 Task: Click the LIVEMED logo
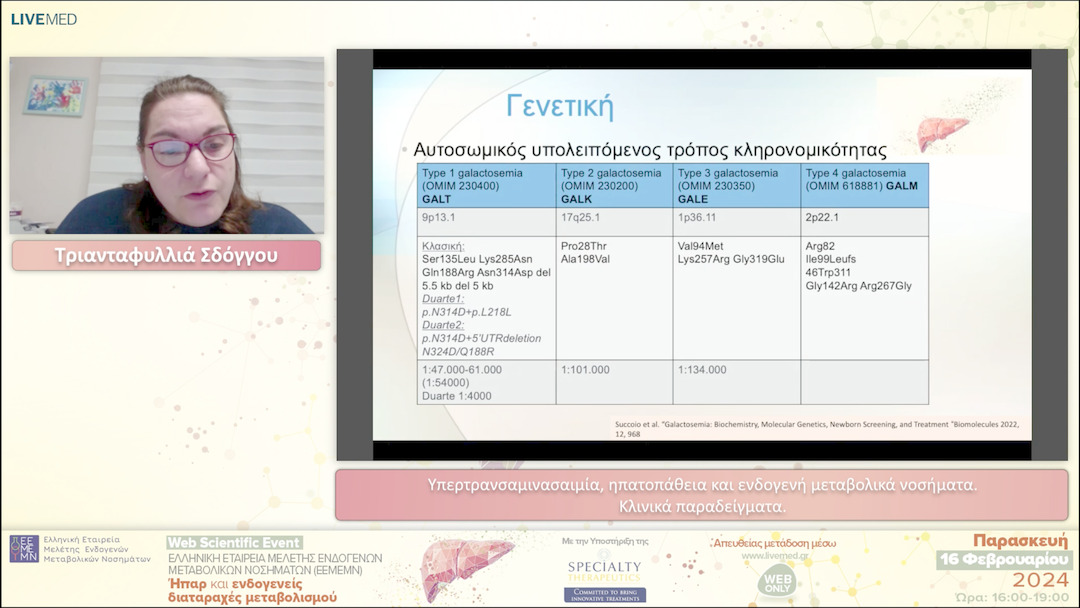pyautogui.click(x=43, y=19)
